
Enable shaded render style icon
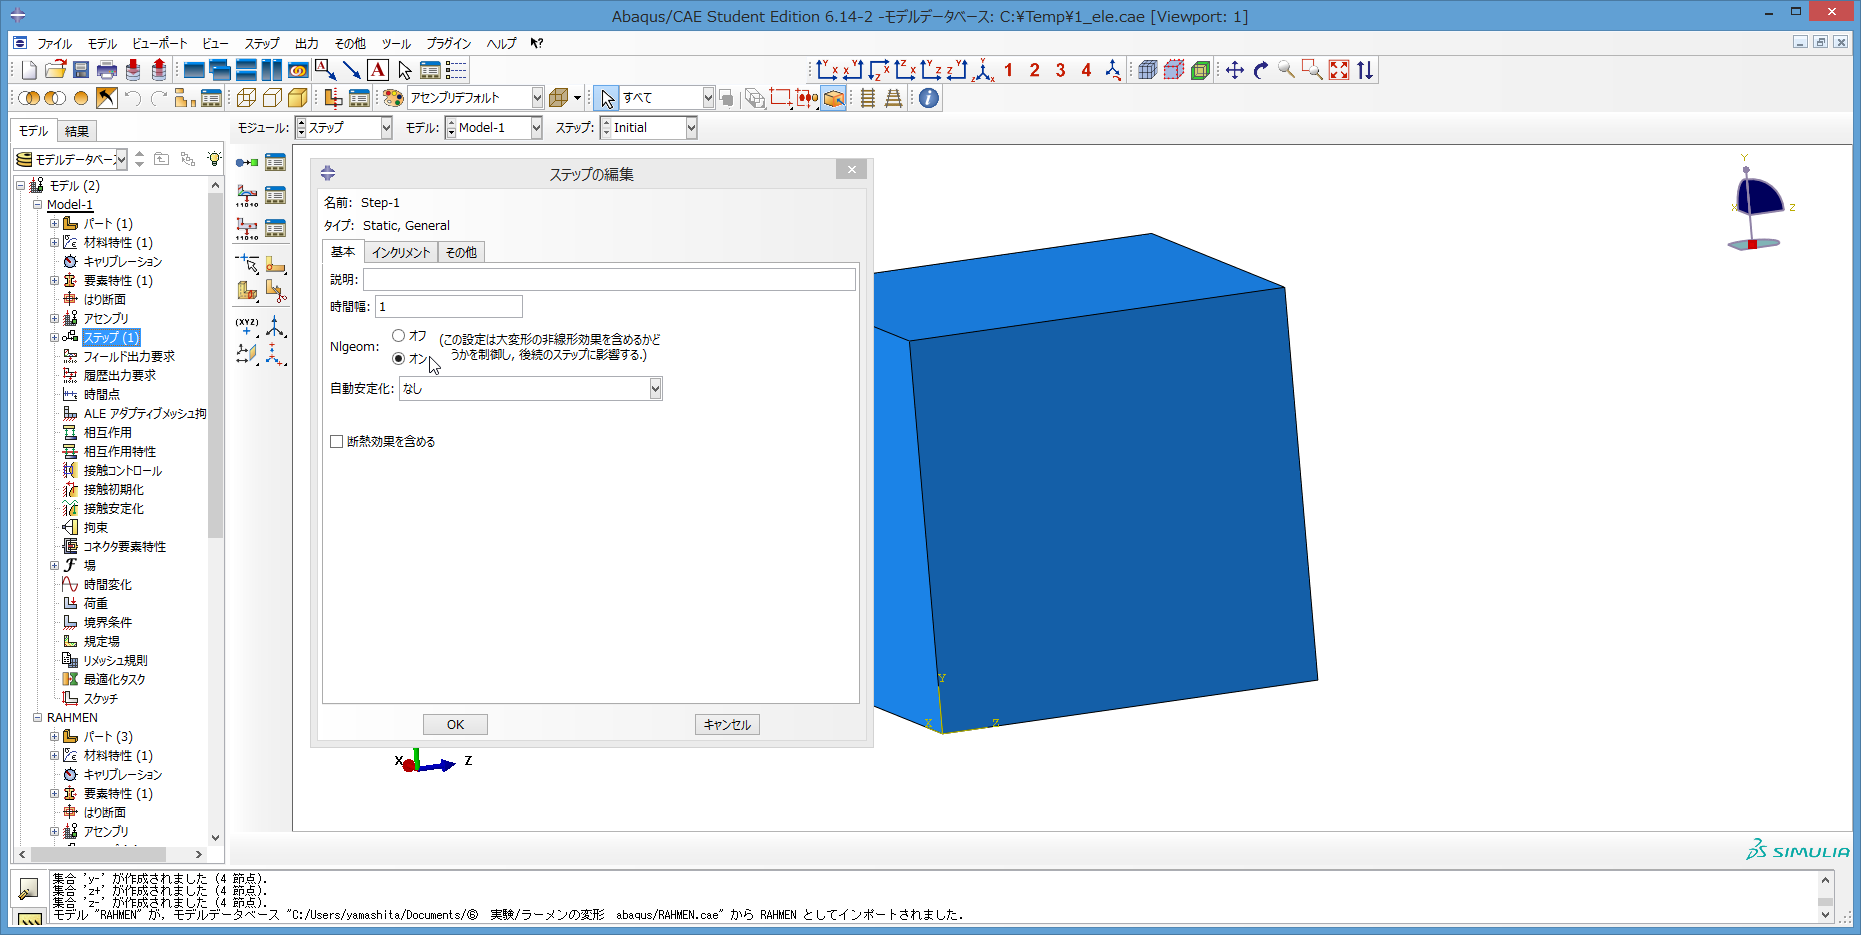[x=298, y=98]
